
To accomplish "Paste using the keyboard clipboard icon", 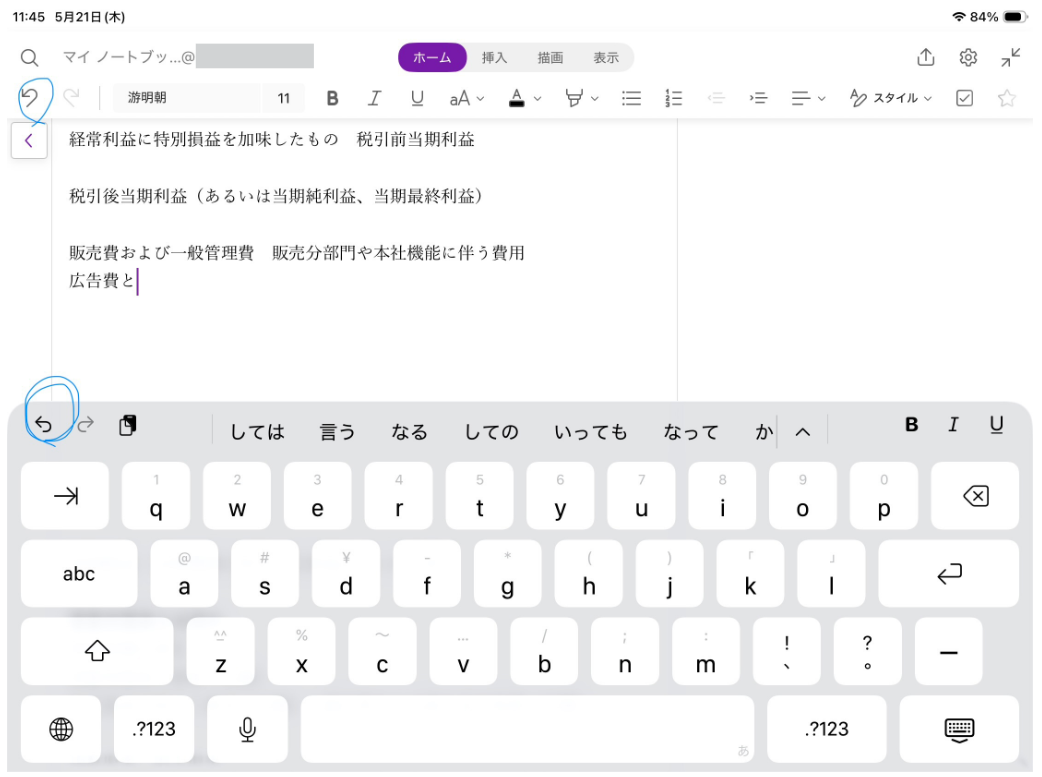I will pos(128,425).
